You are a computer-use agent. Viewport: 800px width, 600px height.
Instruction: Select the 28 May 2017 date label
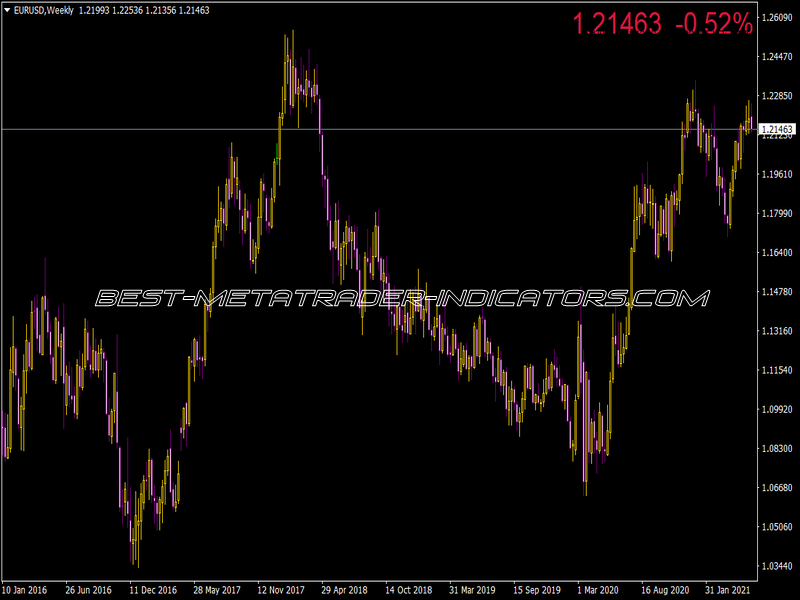point(217,590)
